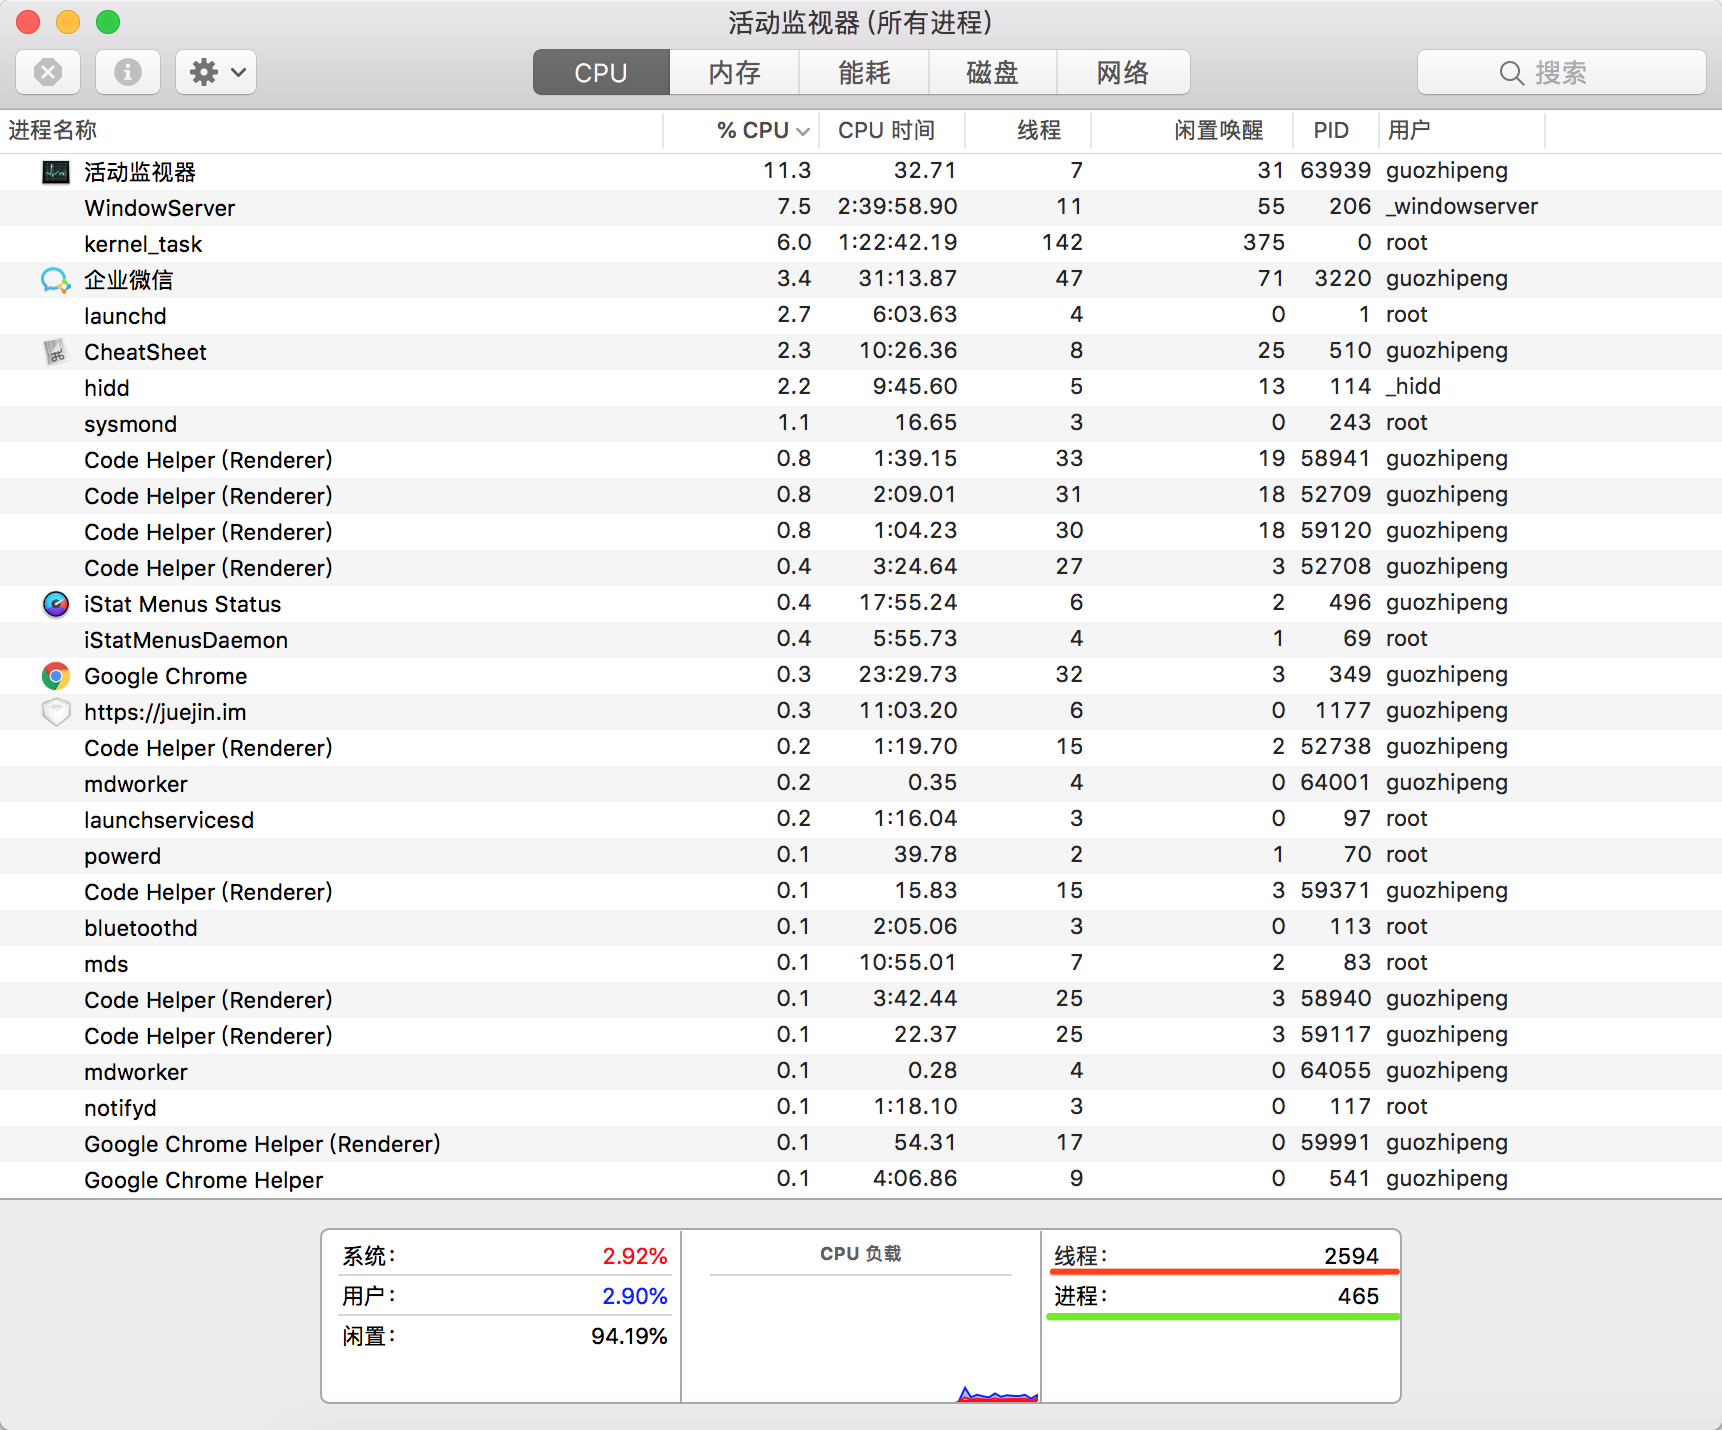The image size is (1722, 1430).
Task: Switch to the 能耗 tab
Action: pyautogui.click(x=864, y=72)
